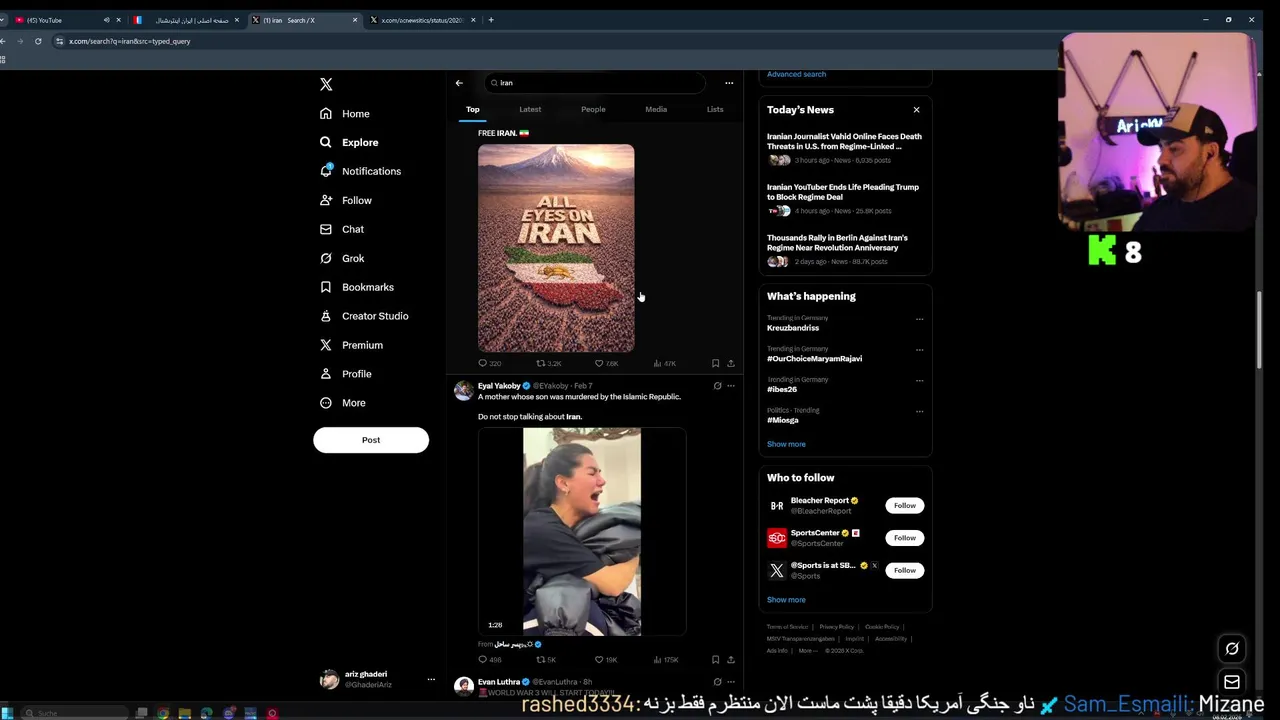Open Home from sidebar
The width and height of the screenshot is (1280, 720).
coord(345,114)
